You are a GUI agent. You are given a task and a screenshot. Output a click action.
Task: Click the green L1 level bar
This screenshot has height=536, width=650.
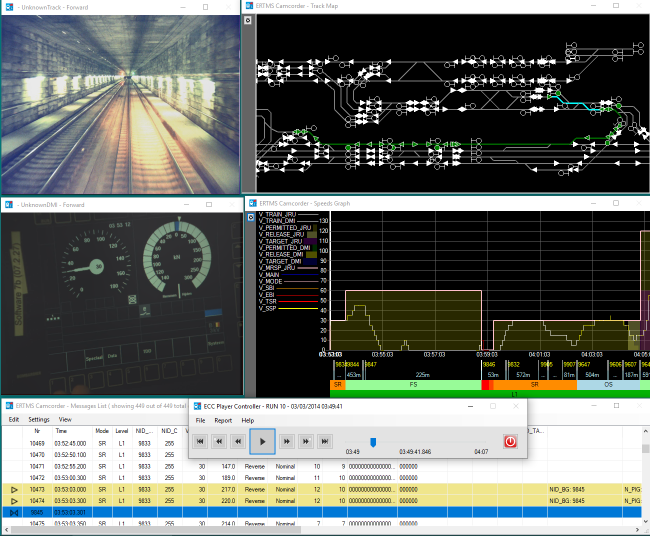click(490, 394)
